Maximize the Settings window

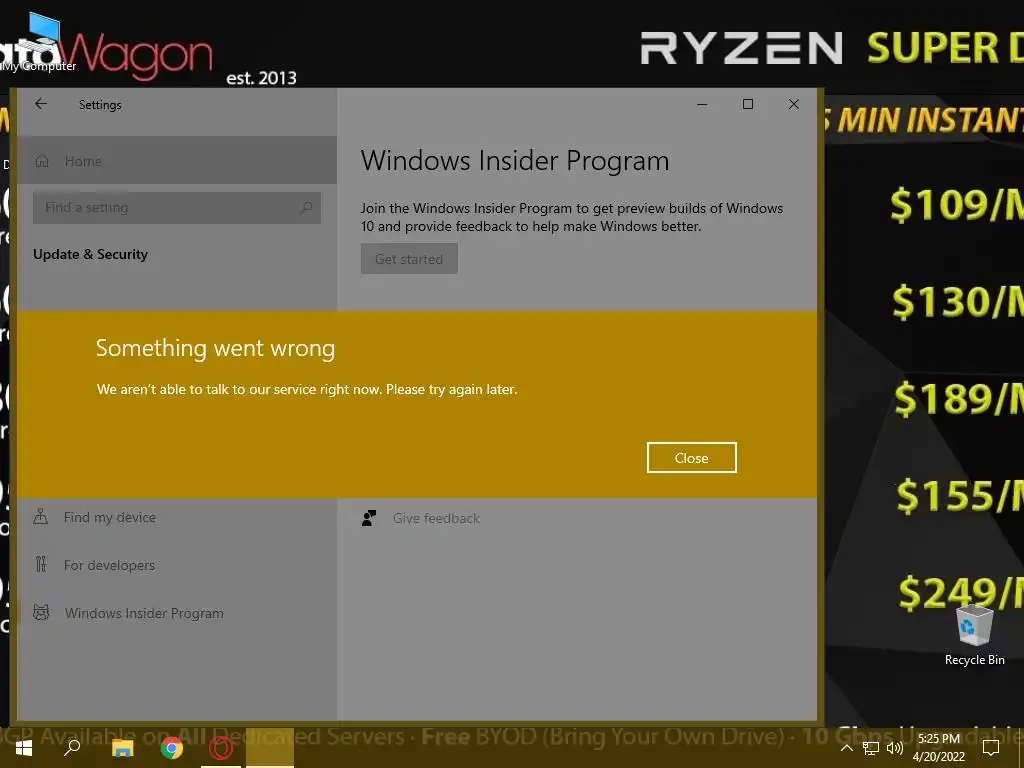pyautogui.click(x=748, y=104)
